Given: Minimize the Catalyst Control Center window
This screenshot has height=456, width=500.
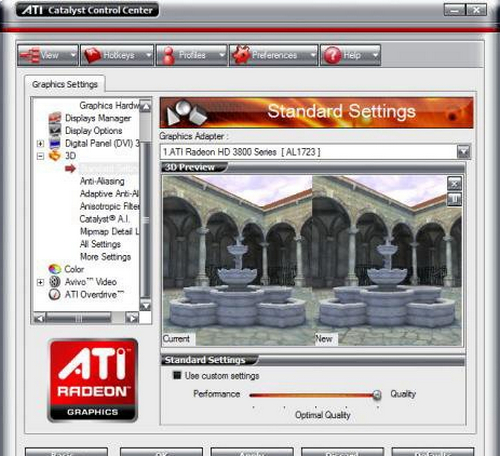Looking at the screenshot, I should coord(454,10).
